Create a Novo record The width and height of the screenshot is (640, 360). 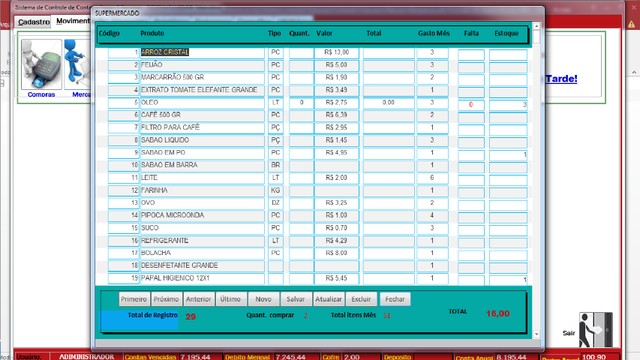point(263,299)
